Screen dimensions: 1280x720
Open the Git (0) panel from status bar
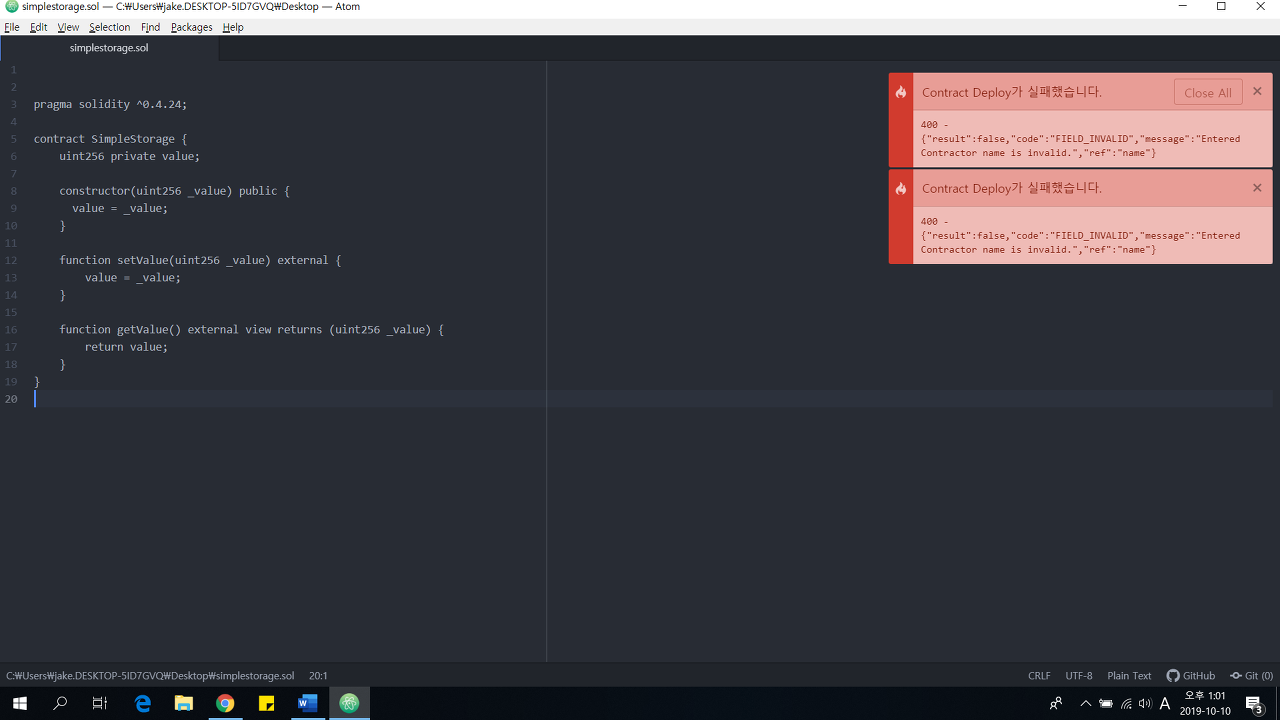(x=1251, y=676)
